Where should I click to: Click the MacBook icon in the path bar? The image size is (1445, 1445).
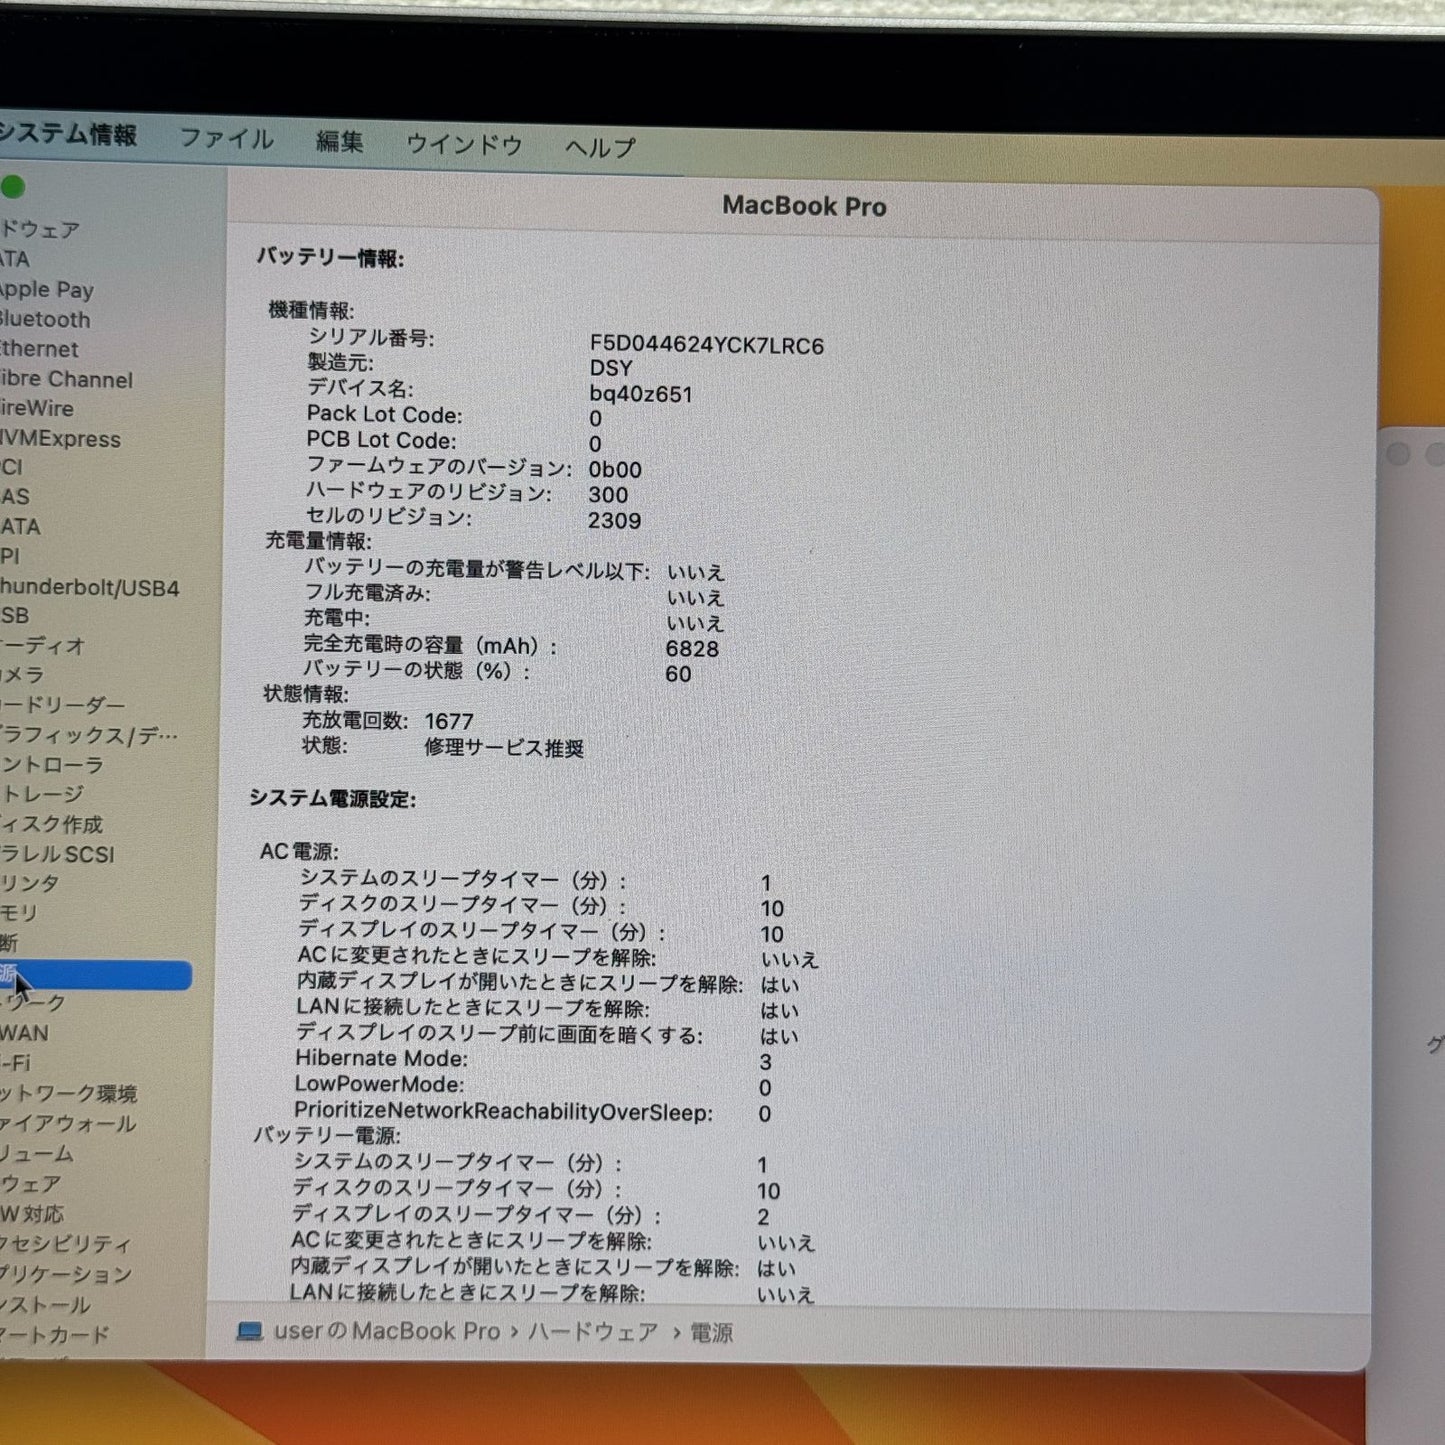pyautogui.click(x=250, y=1331)
